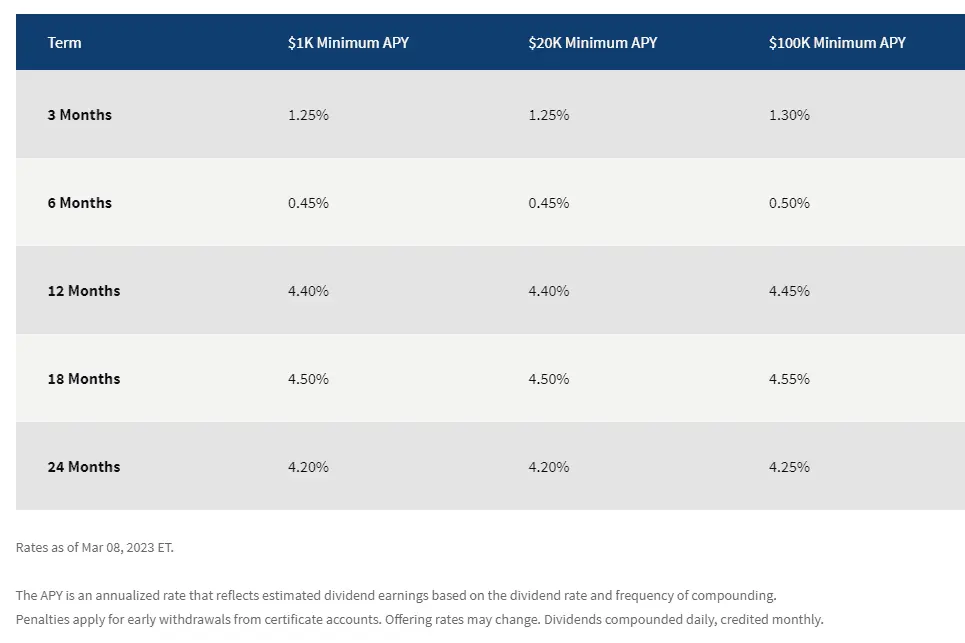Select the $20K Minimum APY column header
The image size is (965, 643).
[x=592, y=43]
